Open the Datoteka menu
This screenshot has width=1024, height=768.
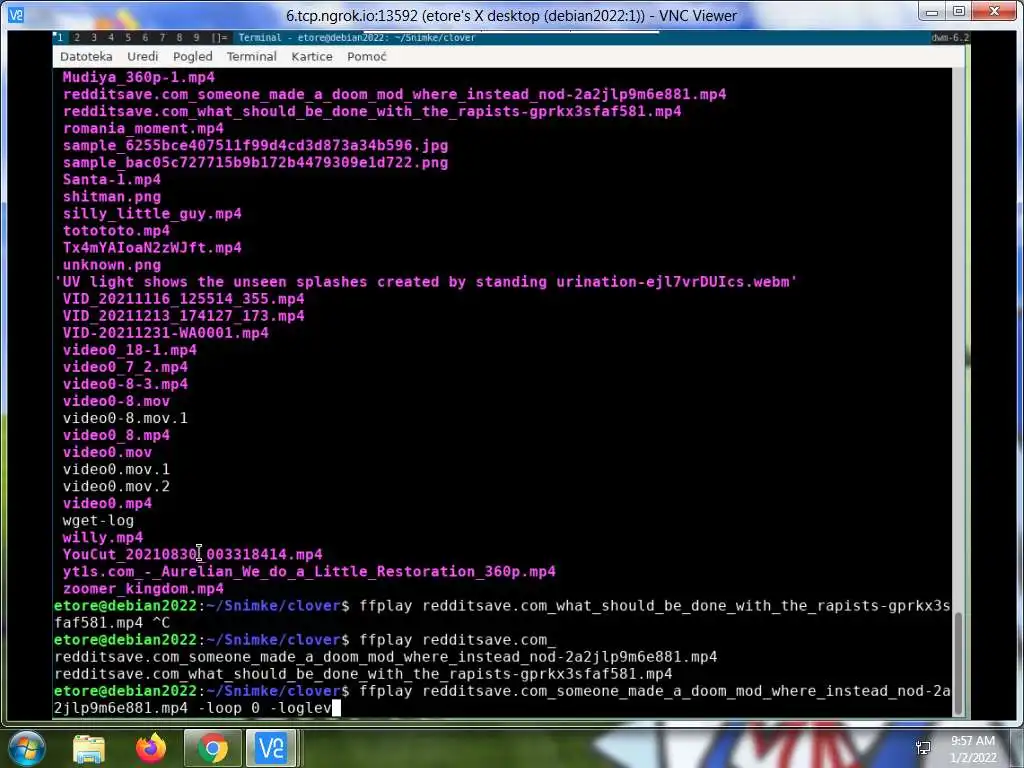[86, 57]
